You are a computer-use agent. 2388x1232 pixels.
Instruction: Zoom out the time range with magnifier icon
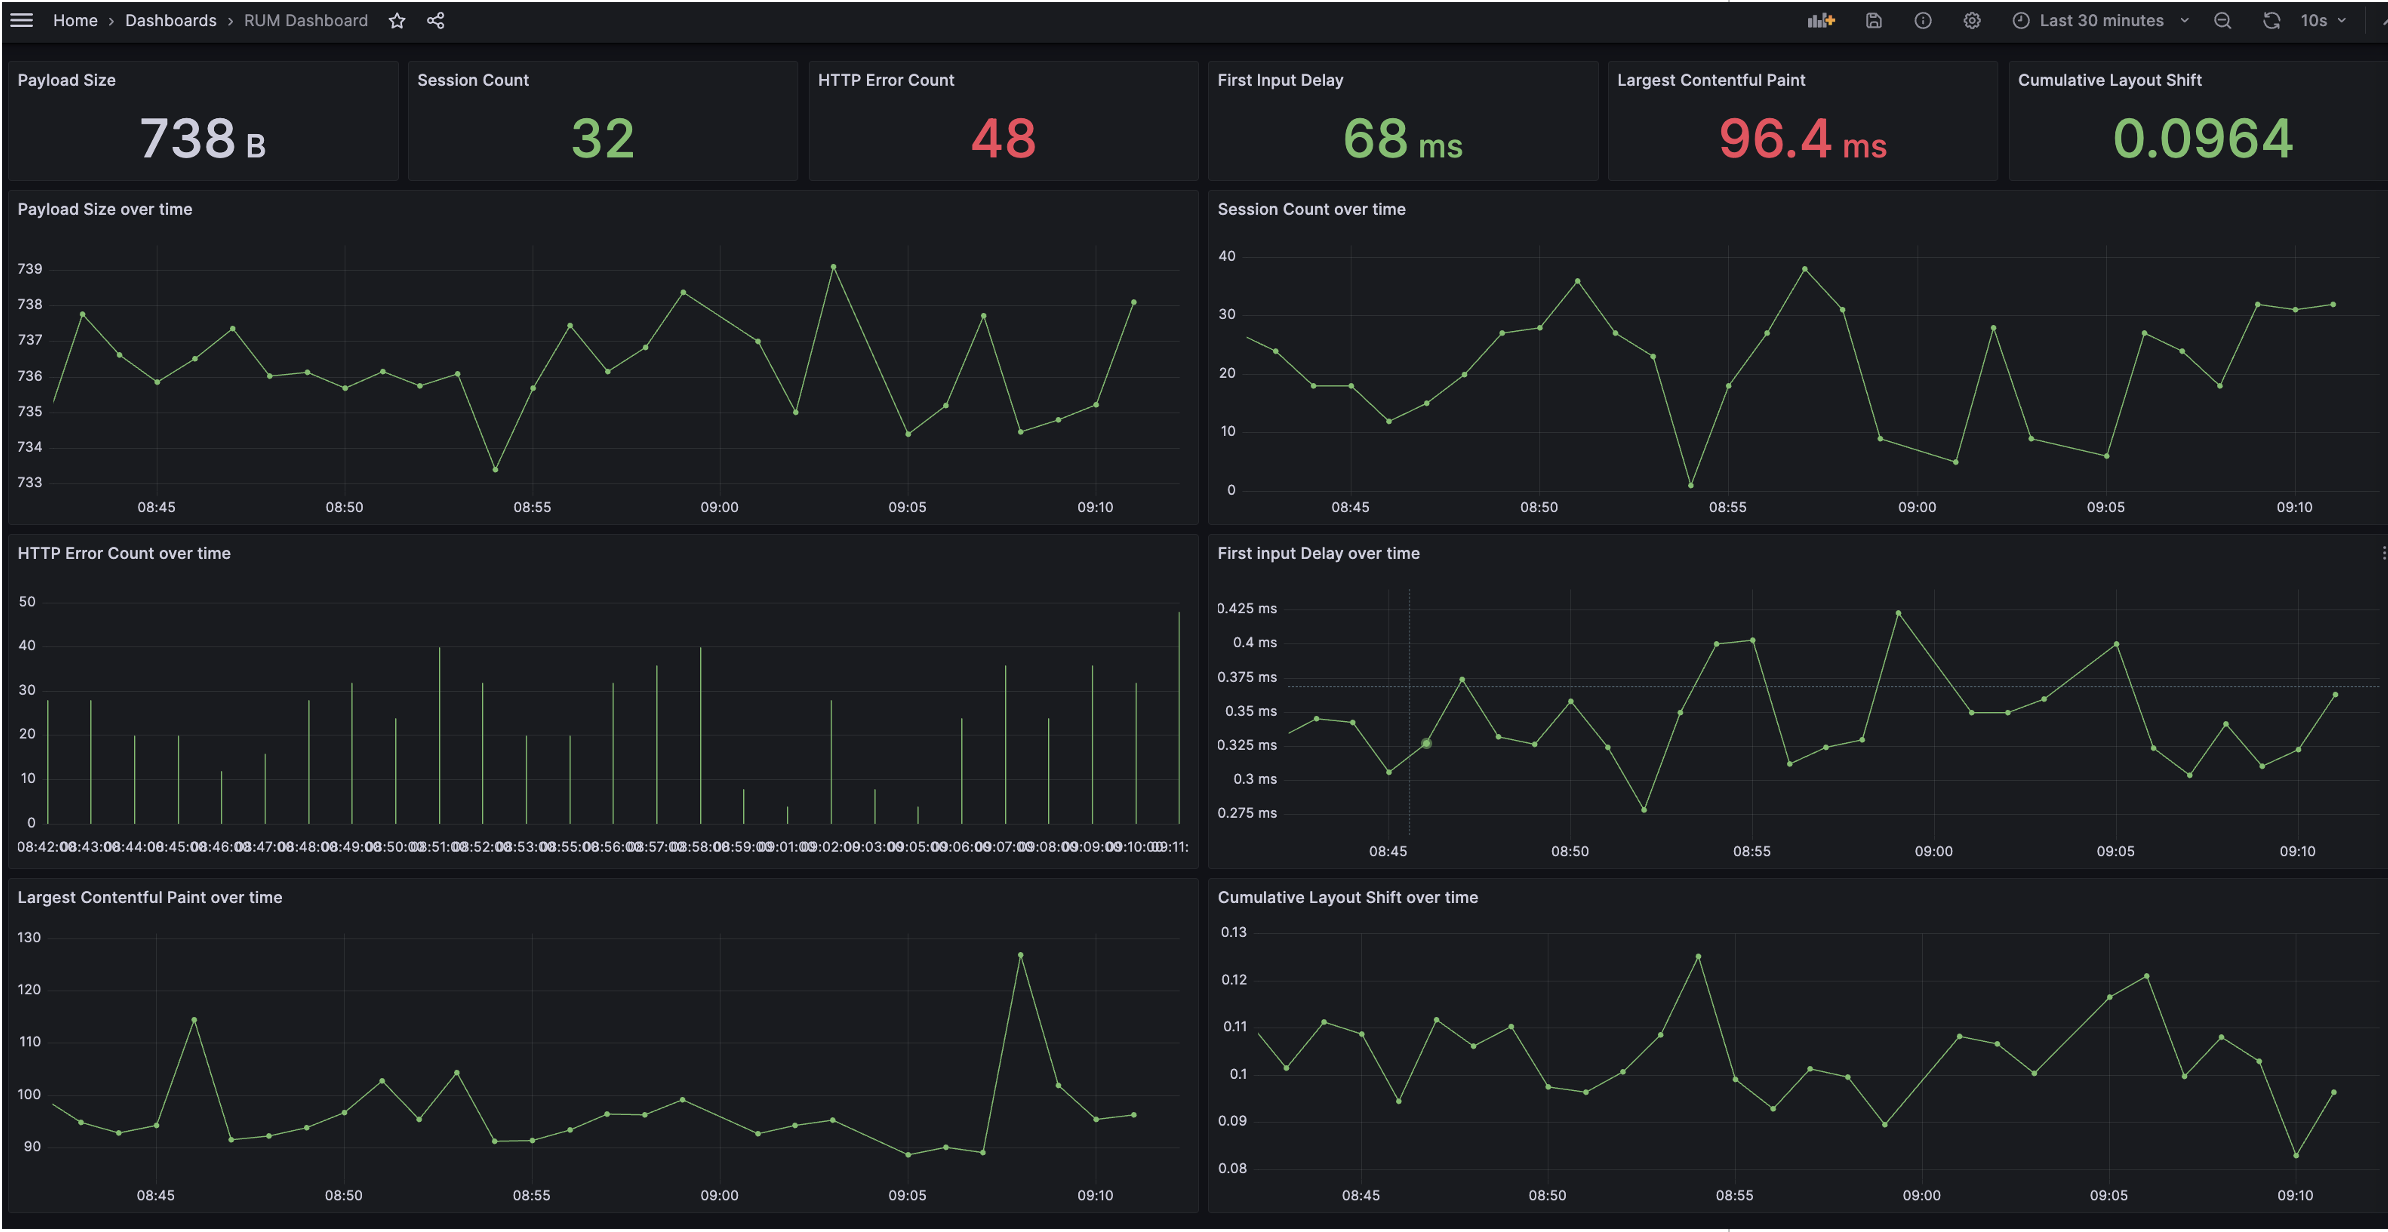[2222, 20]
